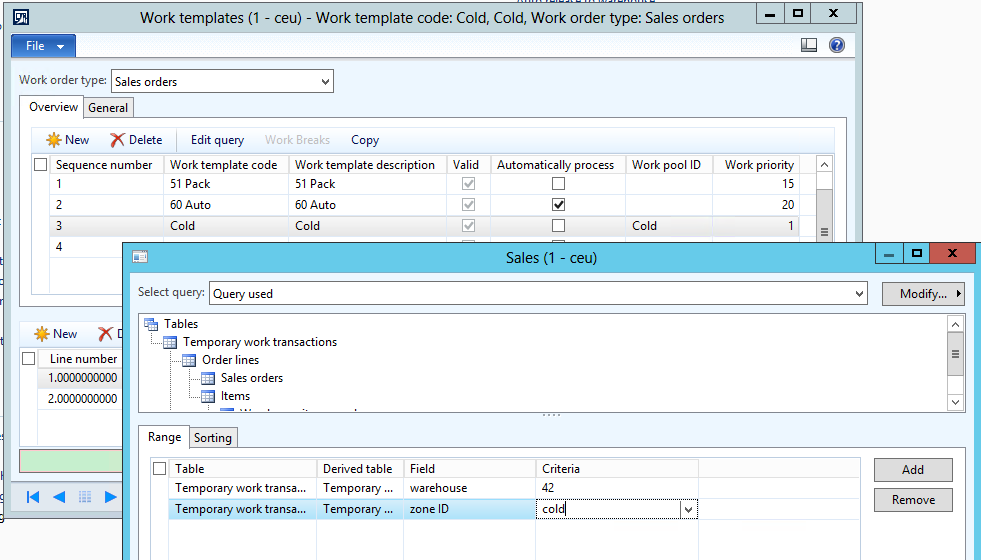Open the zone ID criteria dropdown arrow
Viewport: 981px width, 560px height.
pos(688,510)
